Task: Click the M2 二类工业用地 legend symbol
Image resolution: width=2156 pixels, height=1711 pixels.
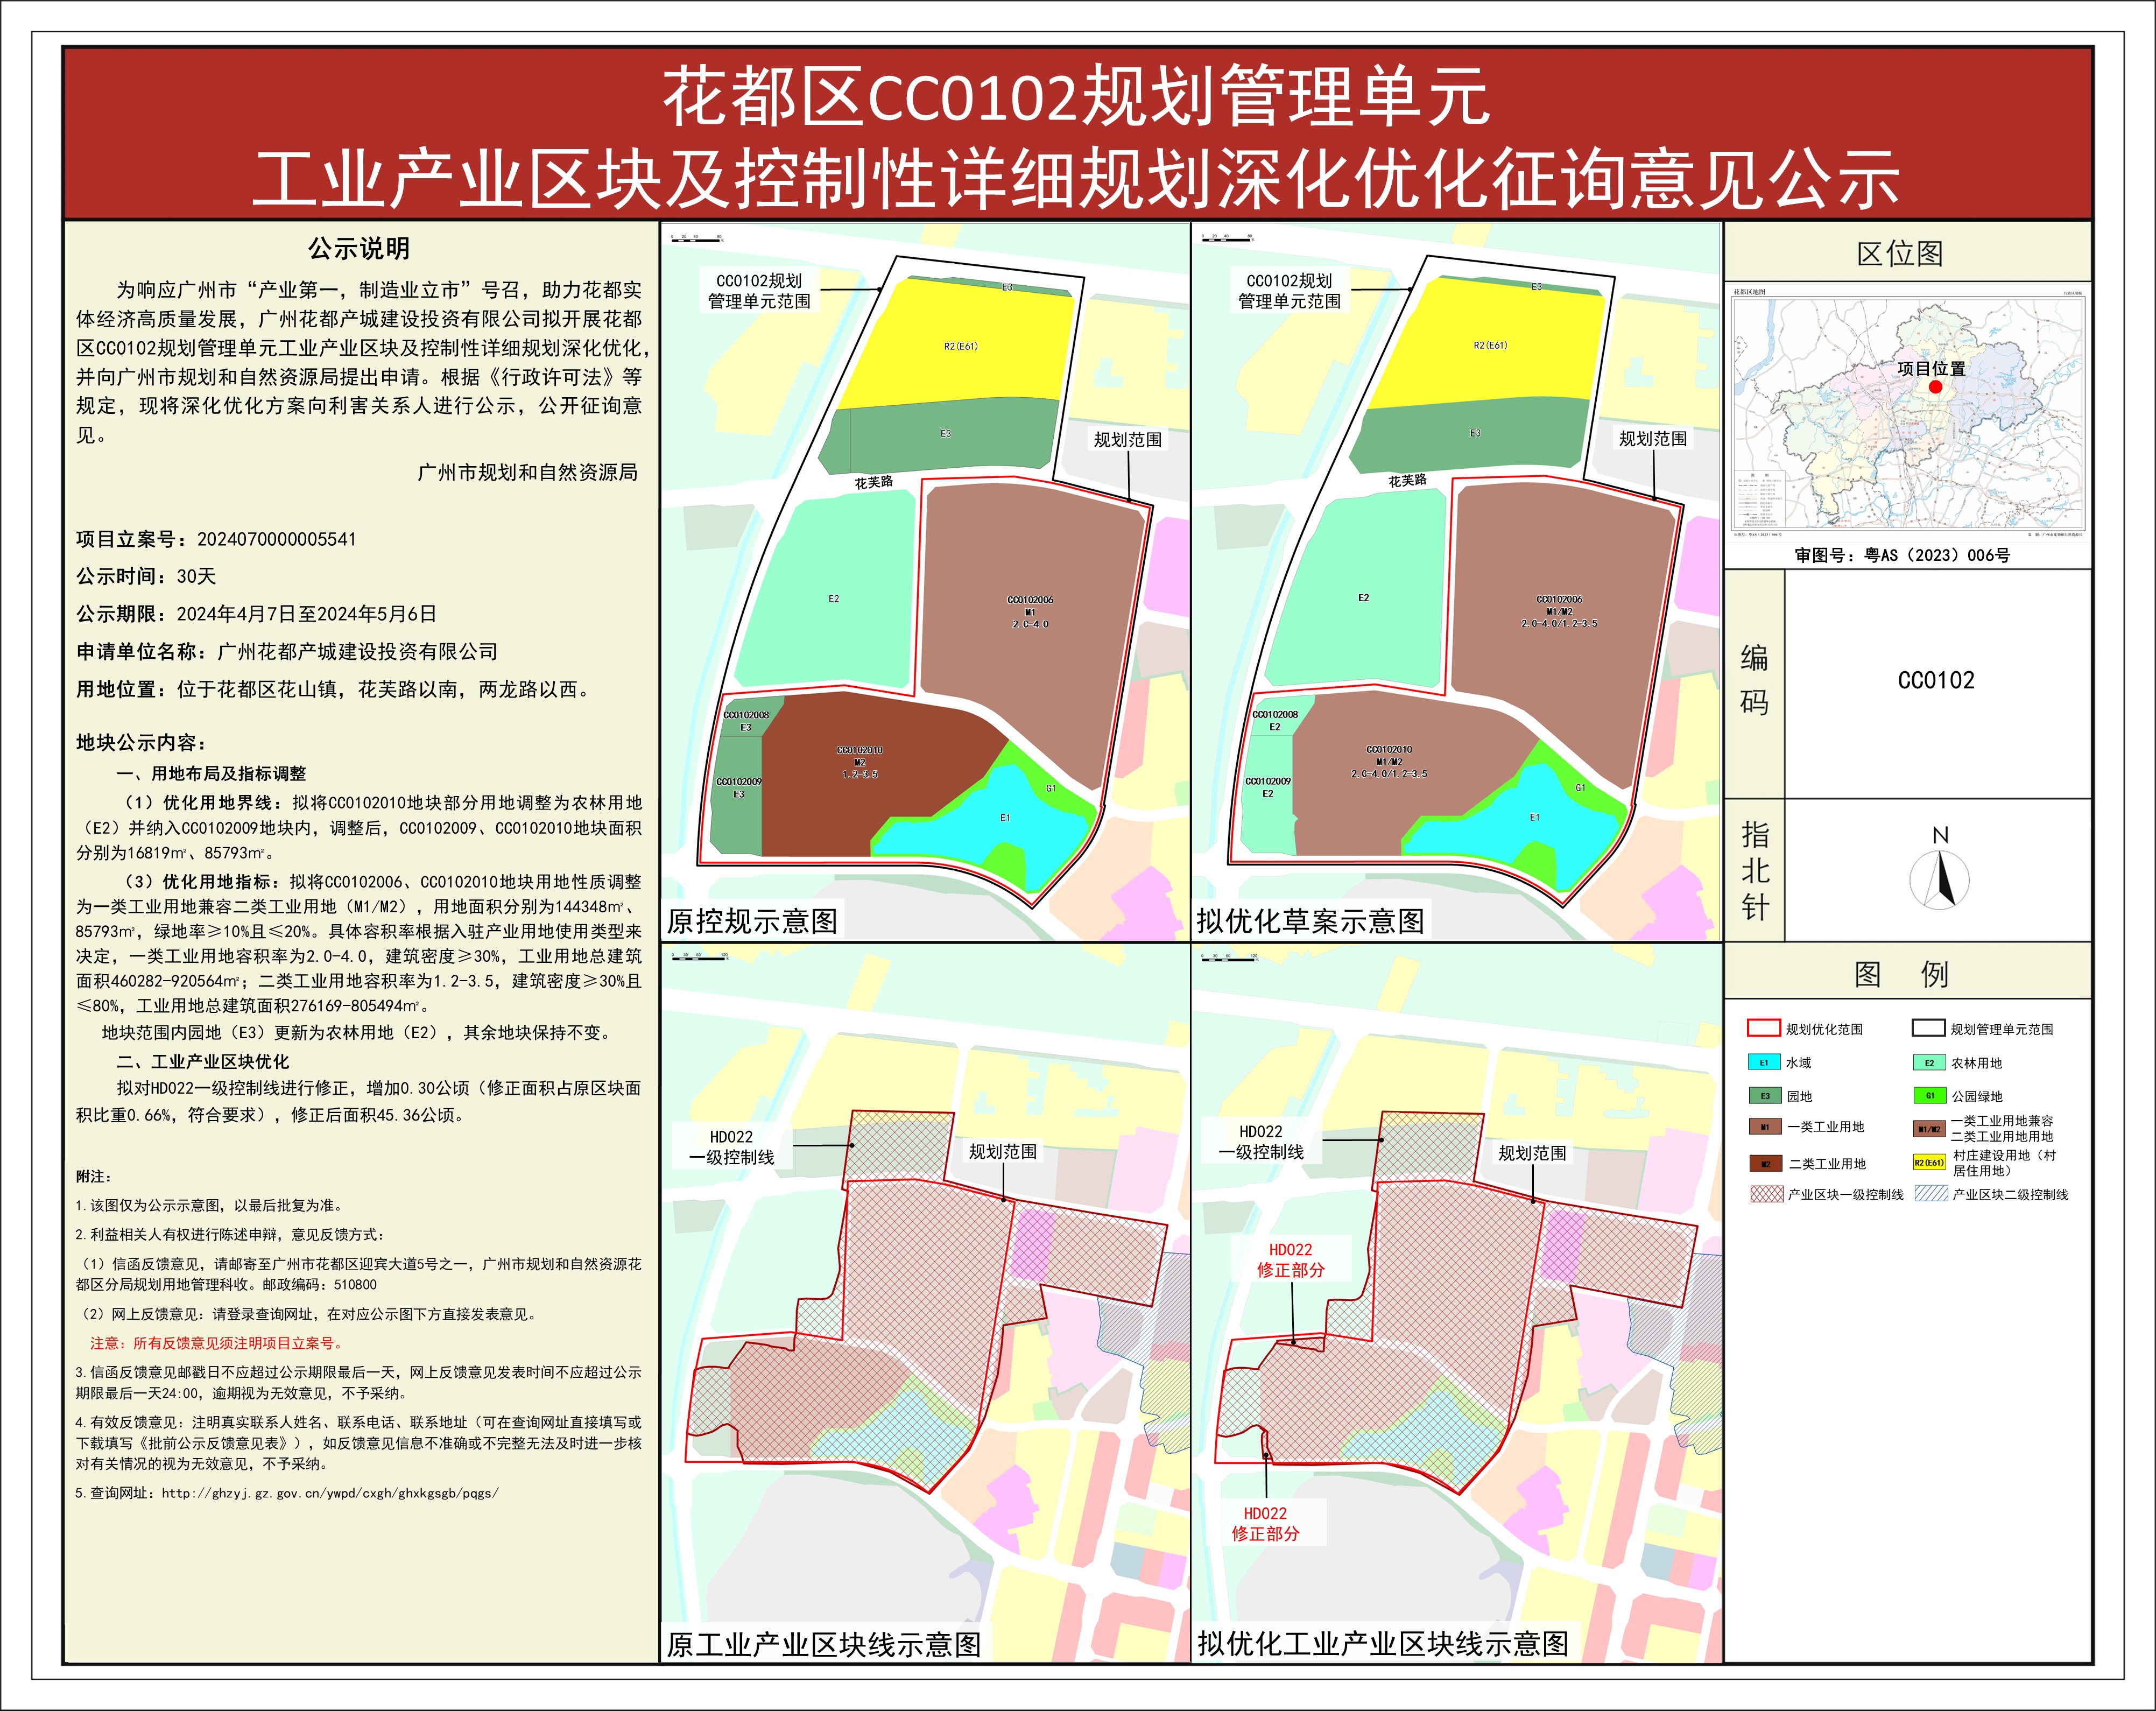Action: click(1765, 1163)
